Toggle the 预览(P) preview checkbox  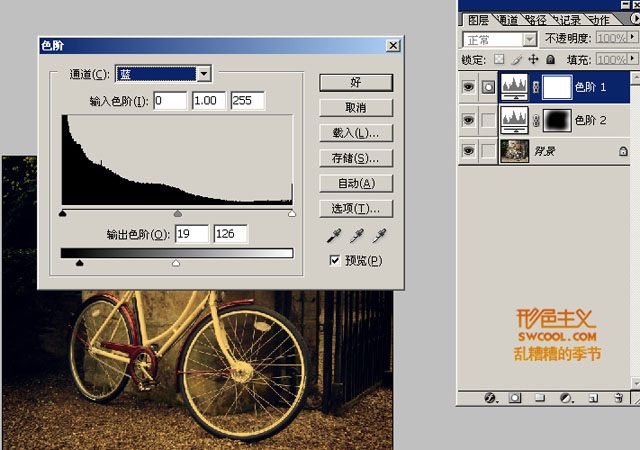pos(335,261)
